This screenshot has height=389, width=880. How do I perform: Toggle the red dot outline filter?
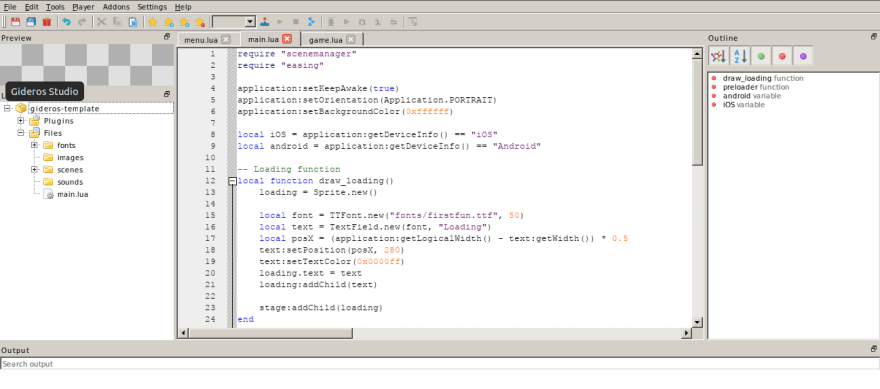coord(782,56)
